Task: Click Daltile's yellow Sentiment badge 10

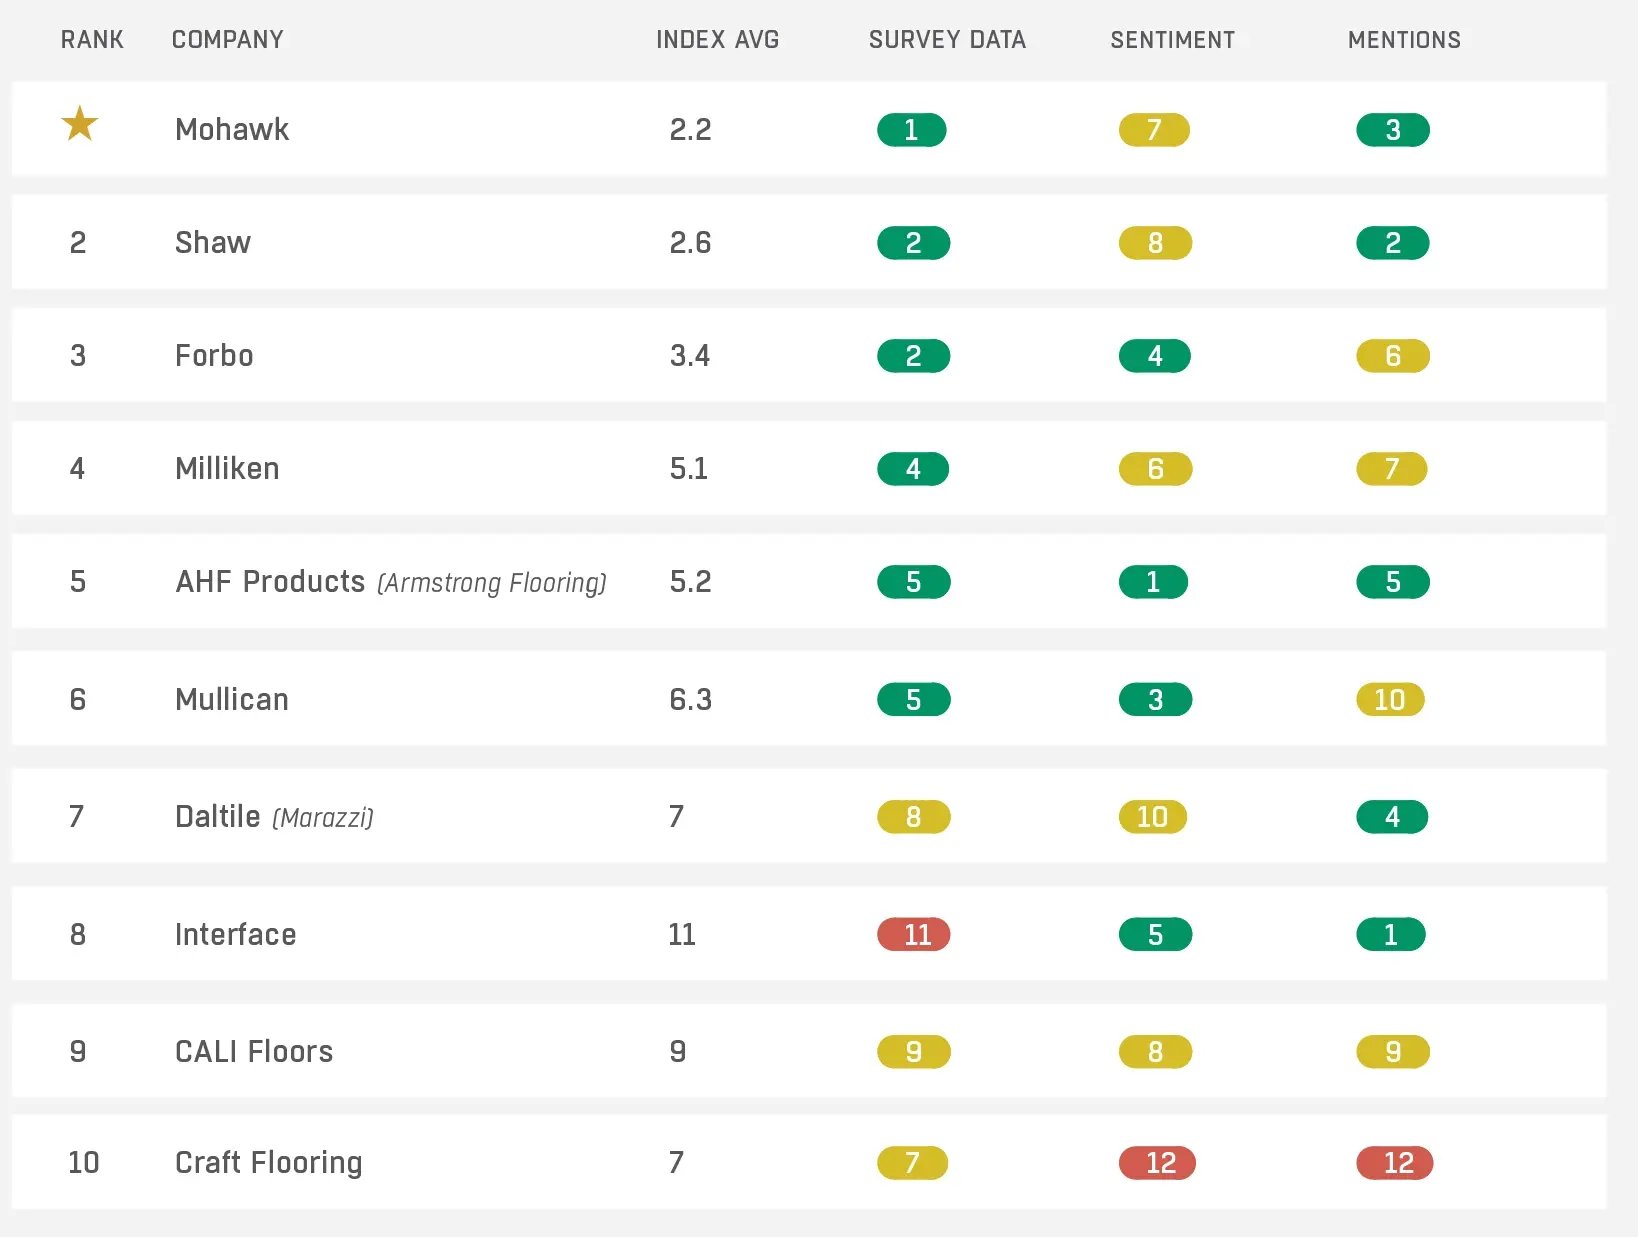Action: (1153, 817)
